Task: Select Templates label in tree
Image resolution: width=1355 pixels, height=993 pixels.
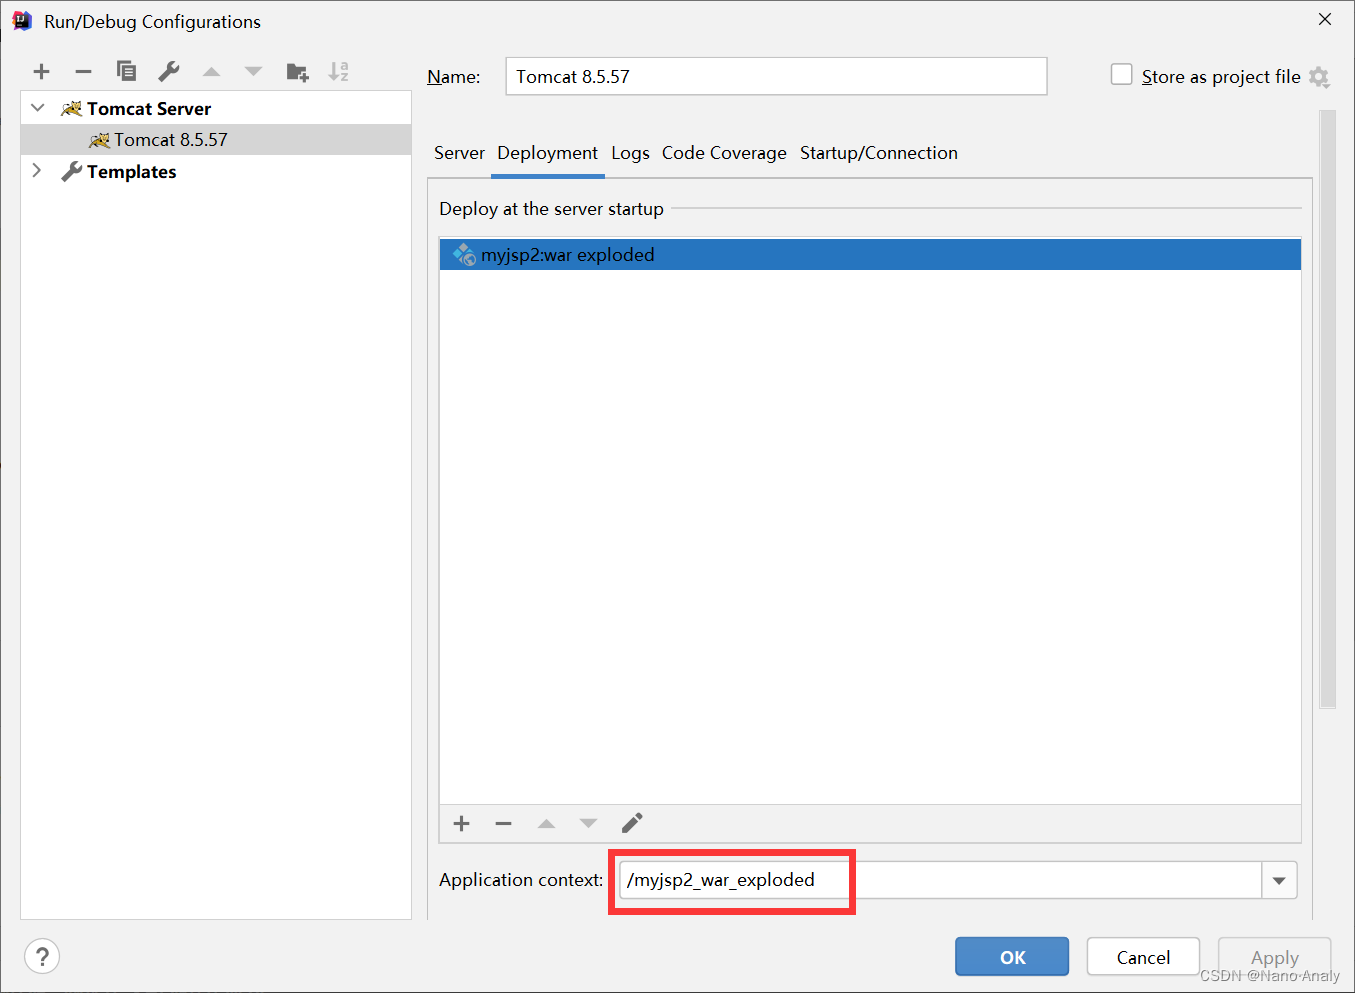Action: (x=131, y=171)
